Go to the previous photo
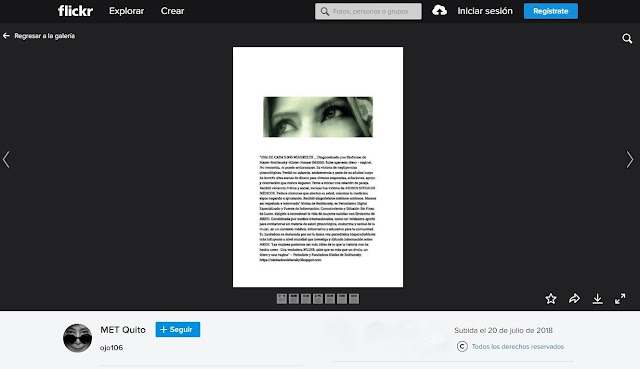Screen dimensions: 640x369 point(6,160)
